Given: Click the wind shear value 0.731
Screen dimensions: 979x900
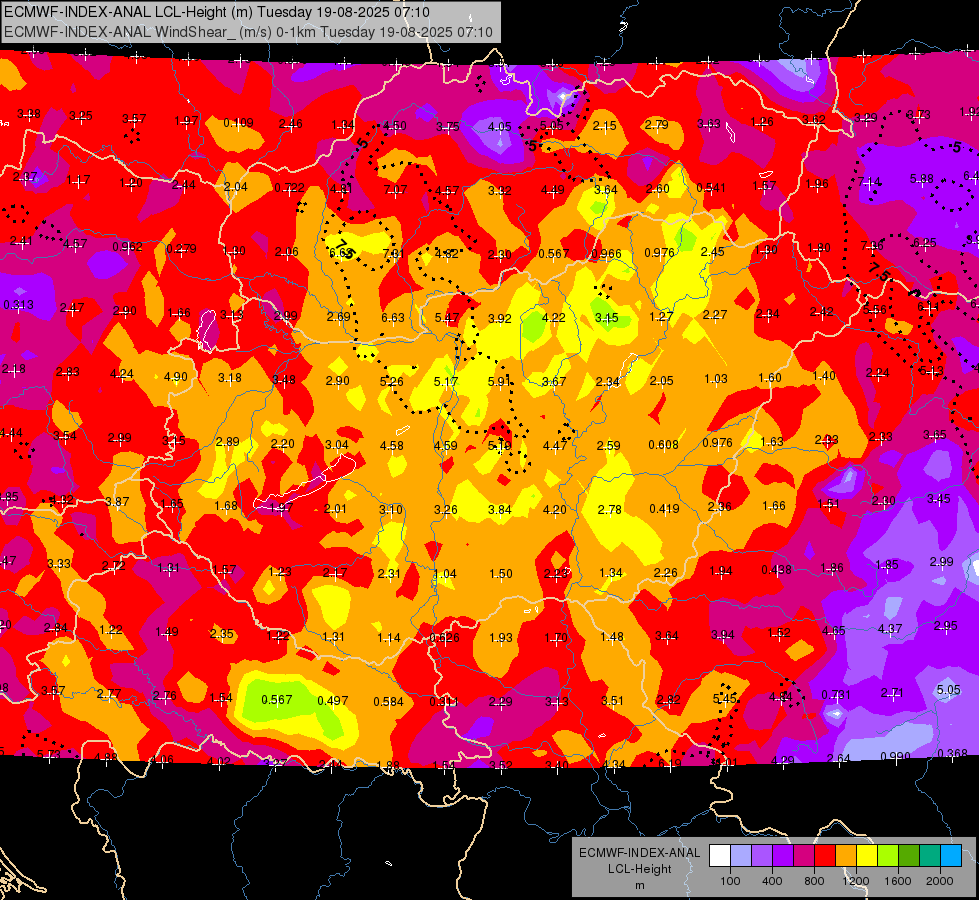Looking at the screenshot, I should (x=836, y=695).
